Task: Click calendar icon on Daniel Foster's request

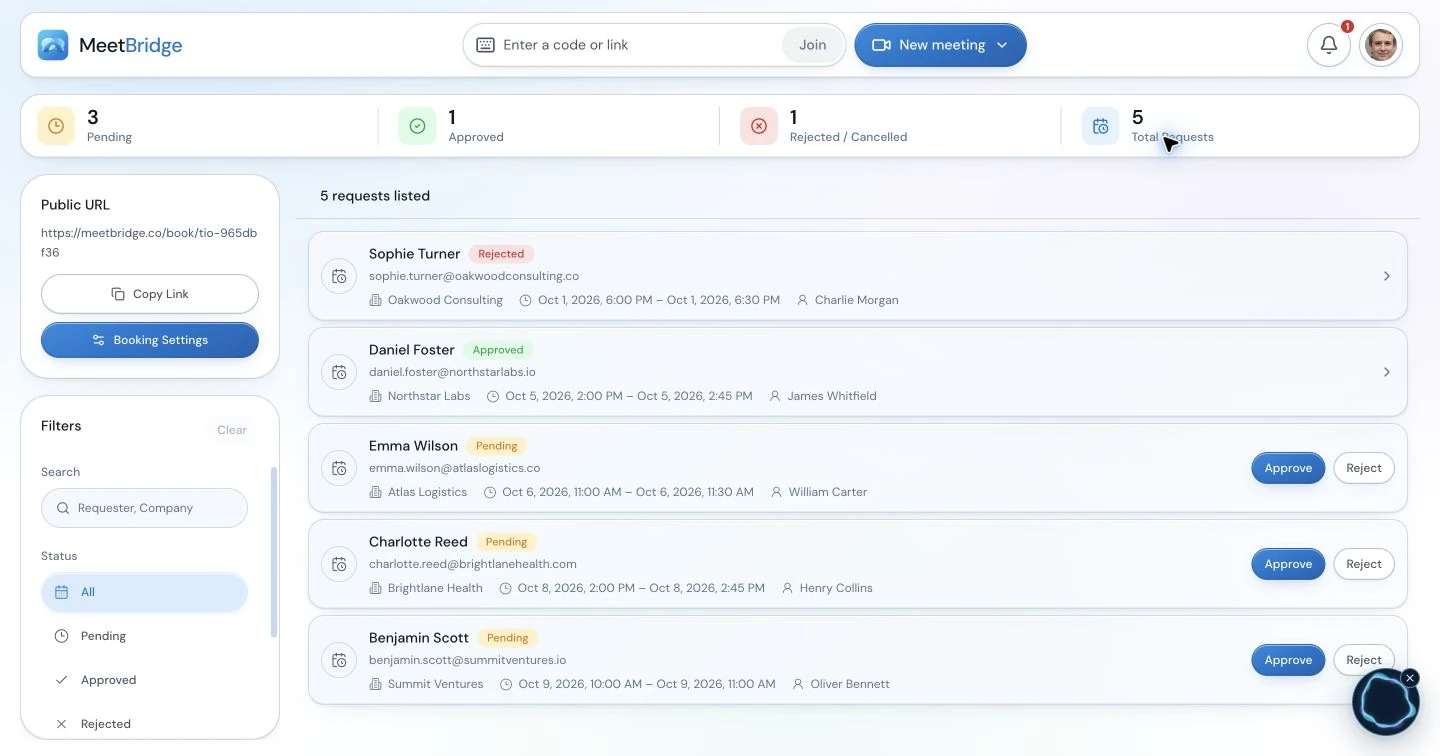Action: (x=339, y=372)
